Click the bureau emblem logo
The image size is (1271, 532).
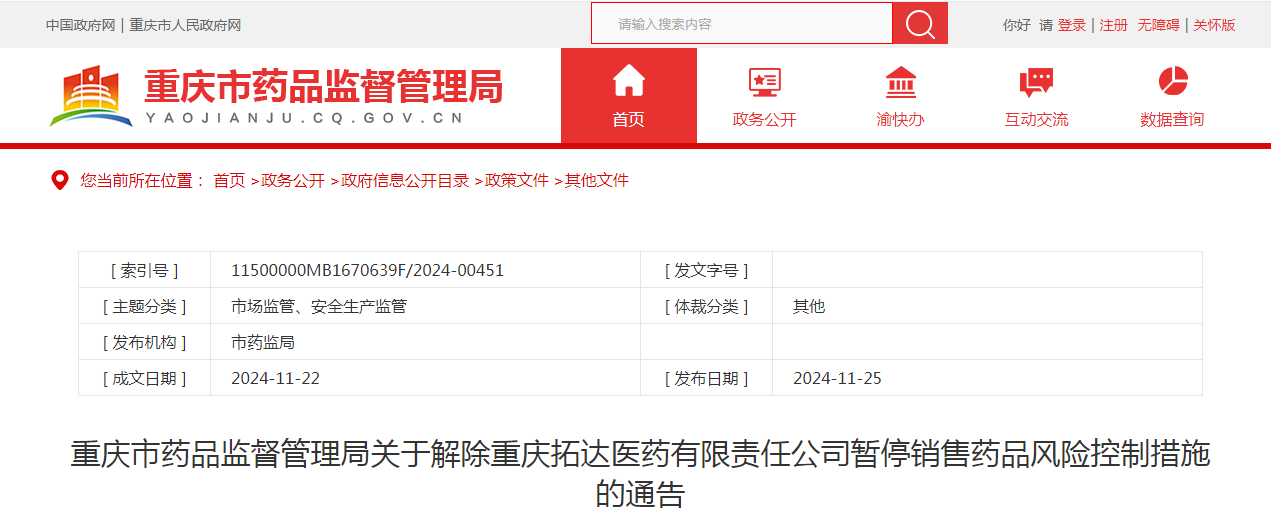click(91, 96)
